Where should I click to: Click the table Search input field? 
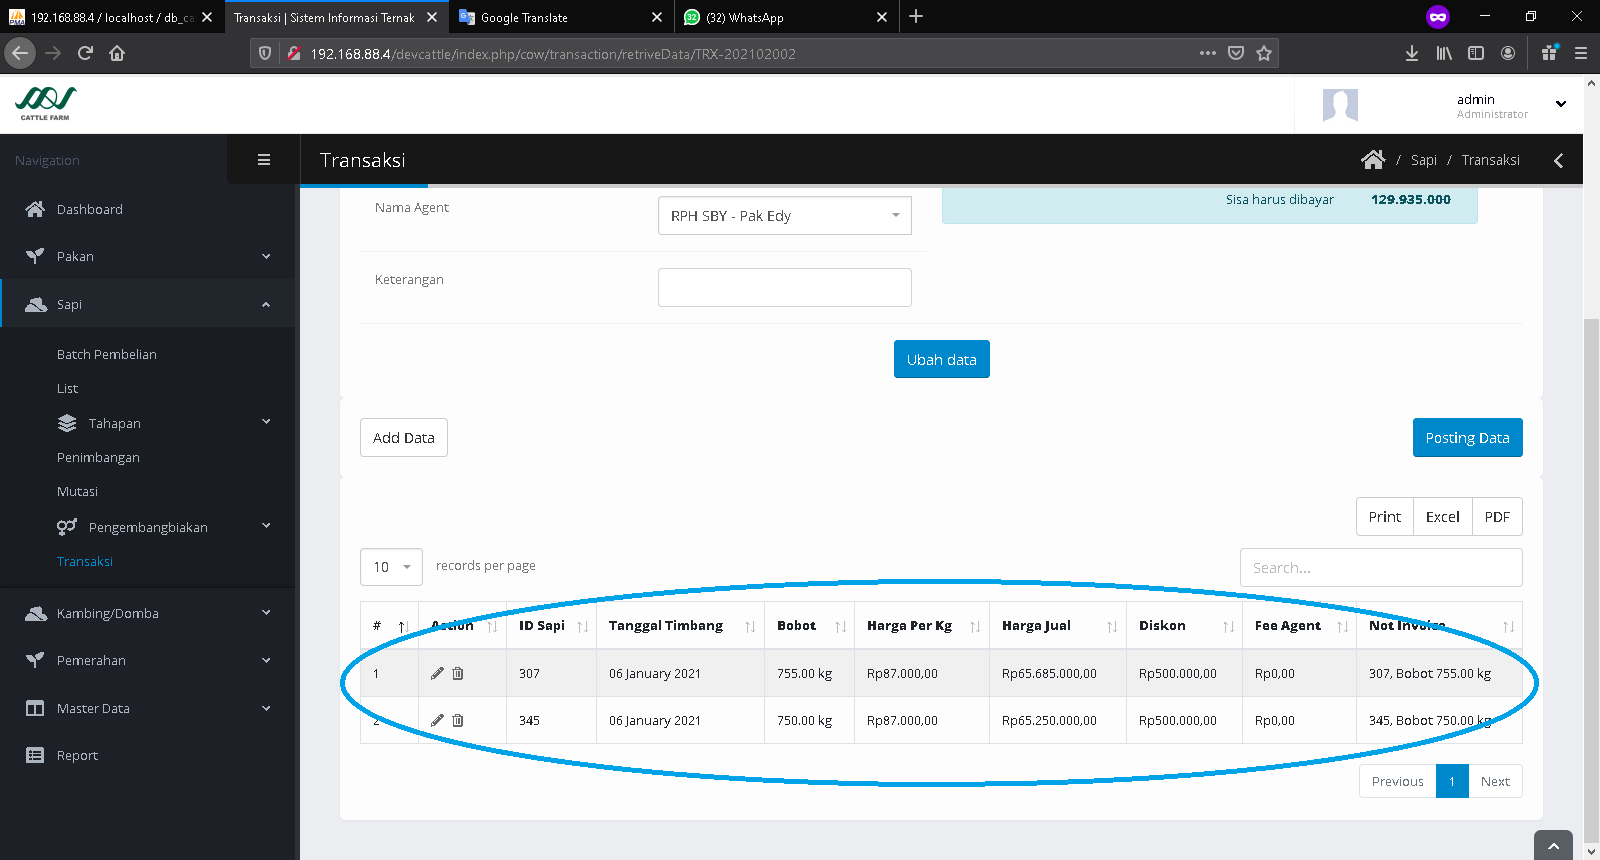1380,568
